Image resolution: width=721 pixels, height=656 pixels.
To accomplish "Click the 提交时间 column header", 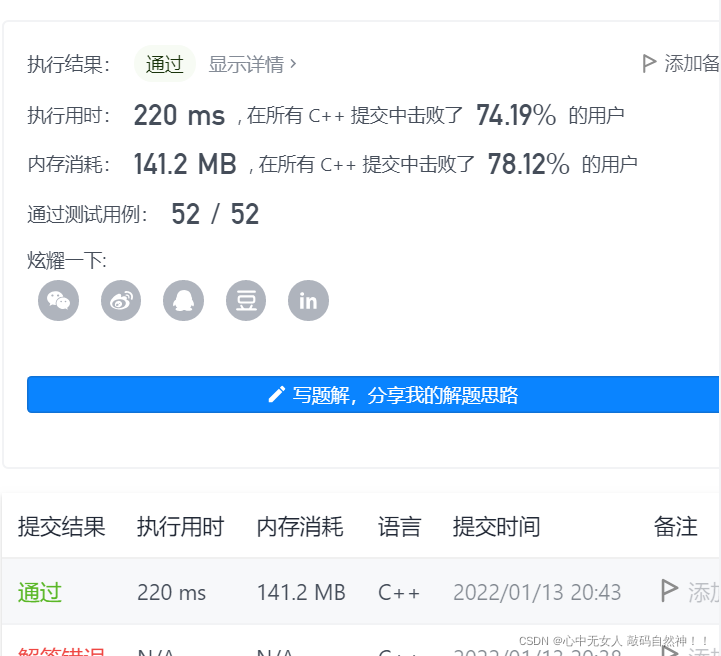I will coord(497,527).
